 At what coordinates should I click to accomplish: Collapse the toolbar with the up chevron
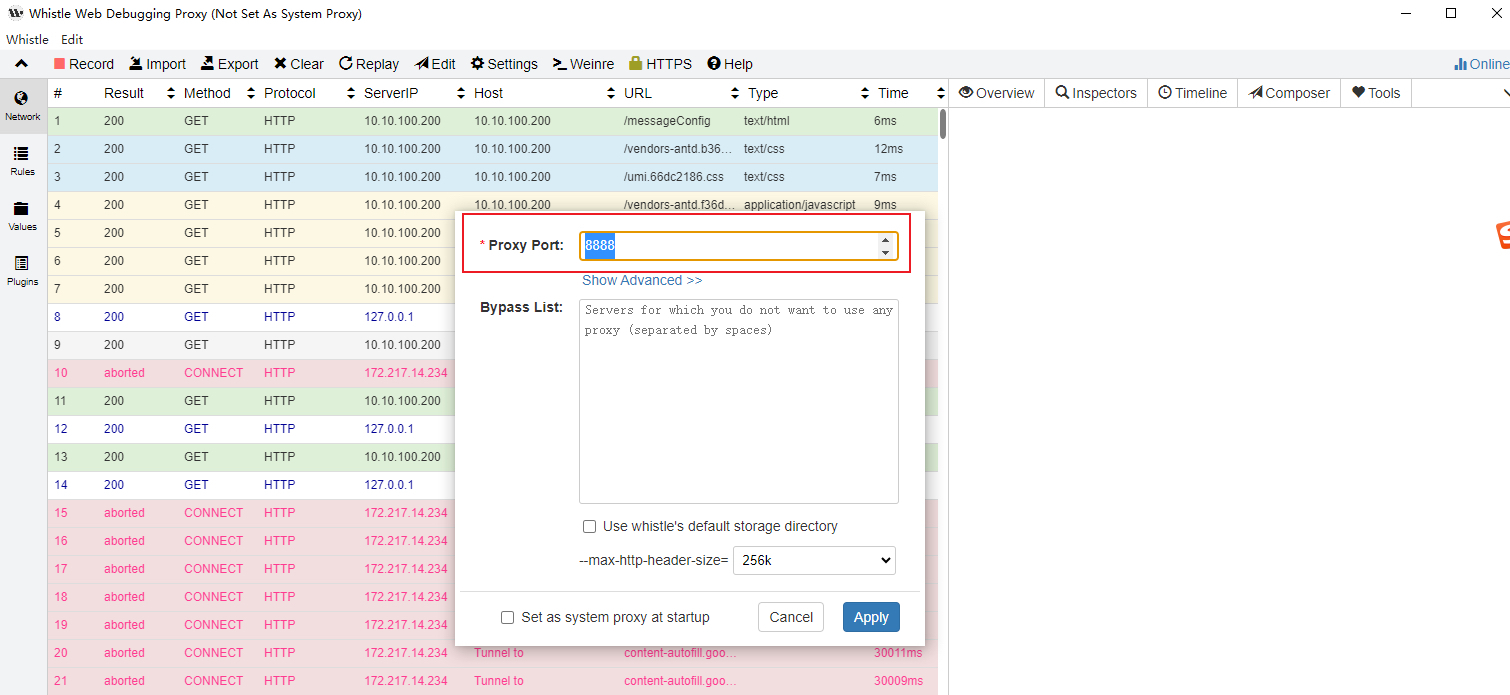[21, 64]
